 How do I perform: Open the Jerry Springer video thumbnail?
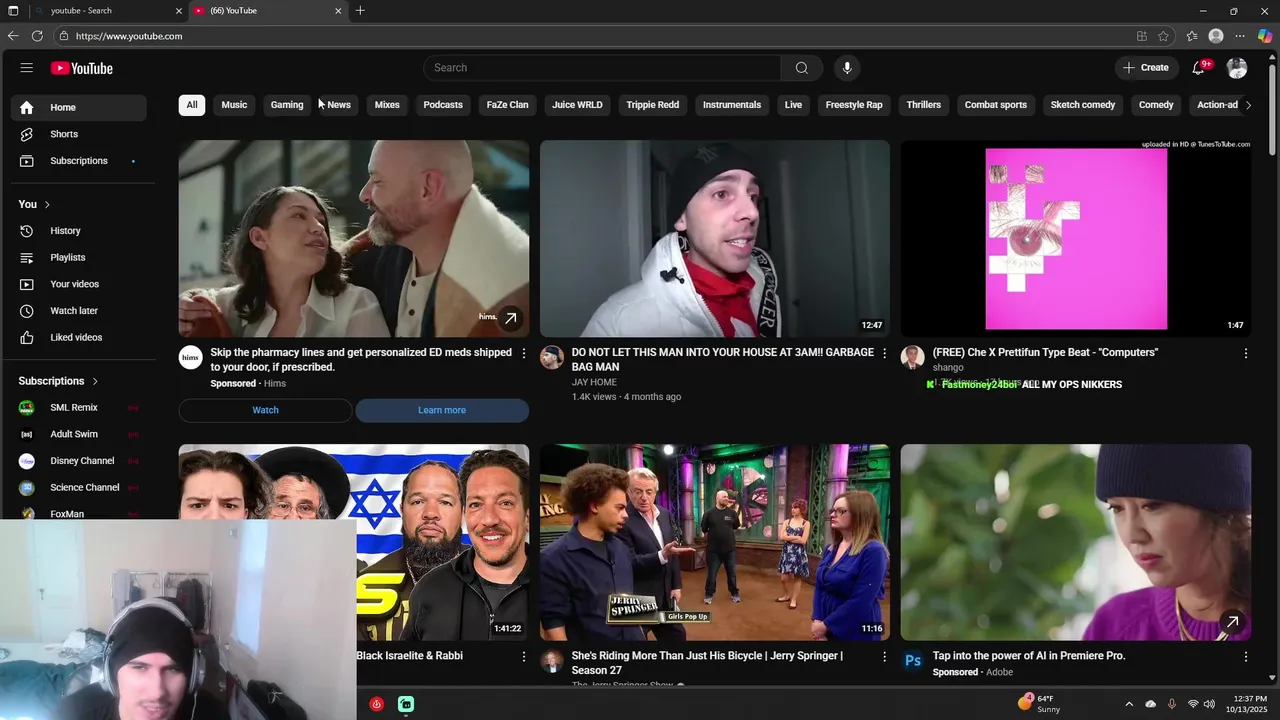pyautogui.click(x=715, y=542)
